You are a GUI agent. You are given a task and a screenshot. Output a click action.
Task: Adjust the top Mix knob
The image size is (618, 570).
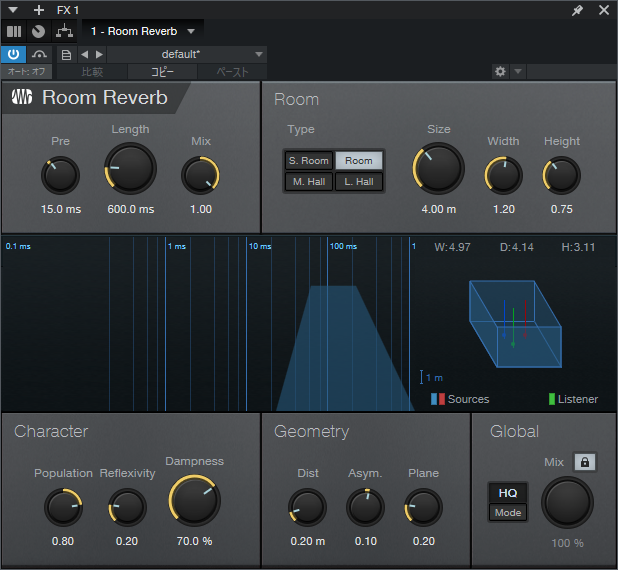201,175
